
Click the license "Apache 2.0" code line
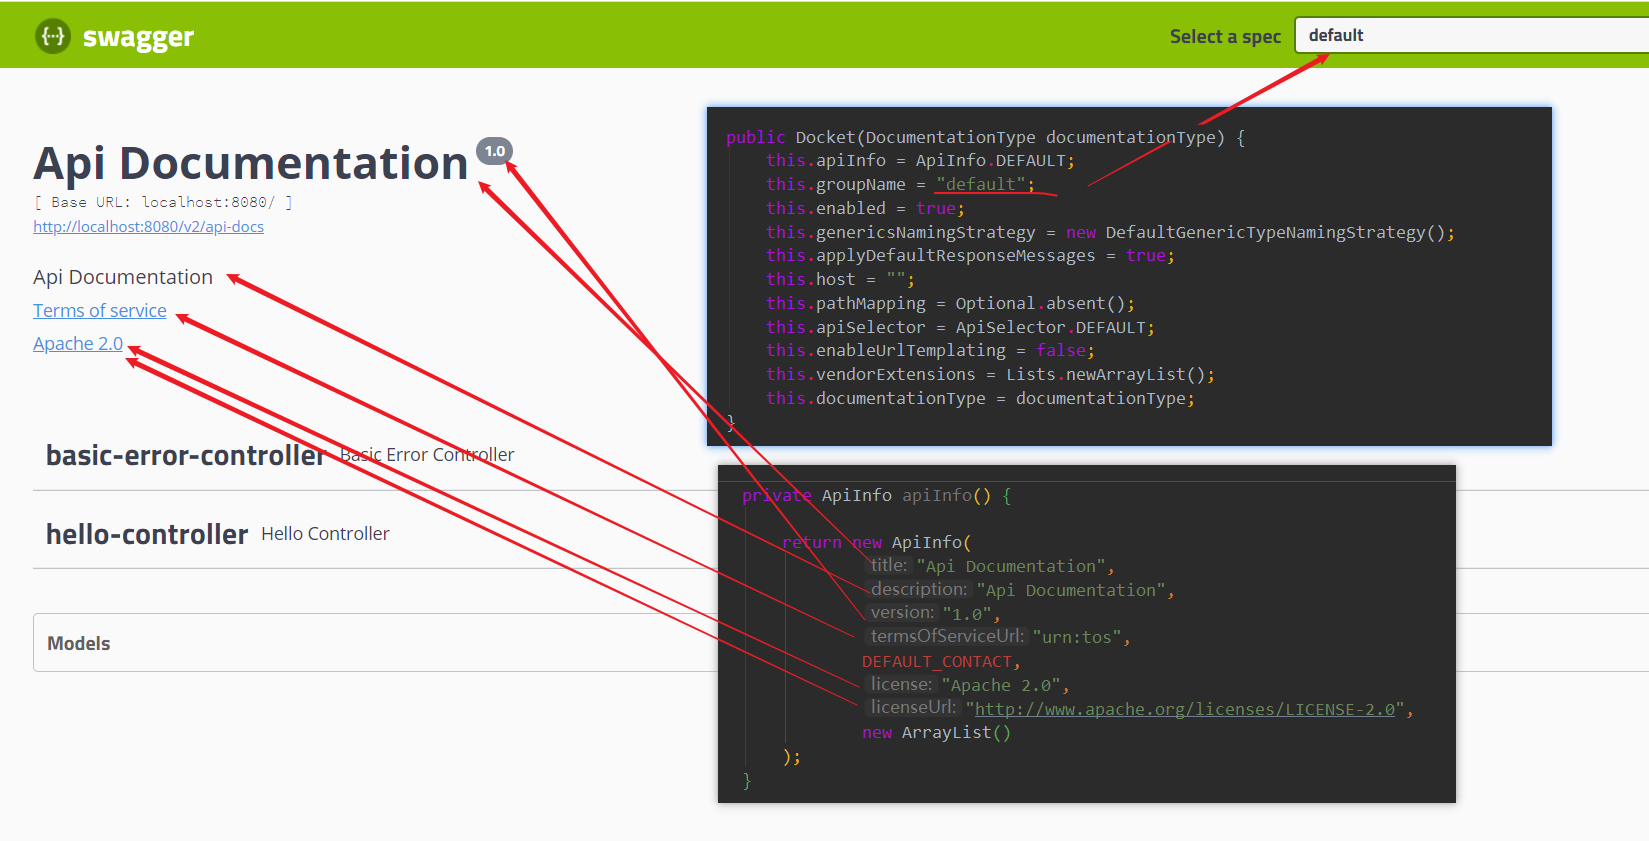(968, 685)
